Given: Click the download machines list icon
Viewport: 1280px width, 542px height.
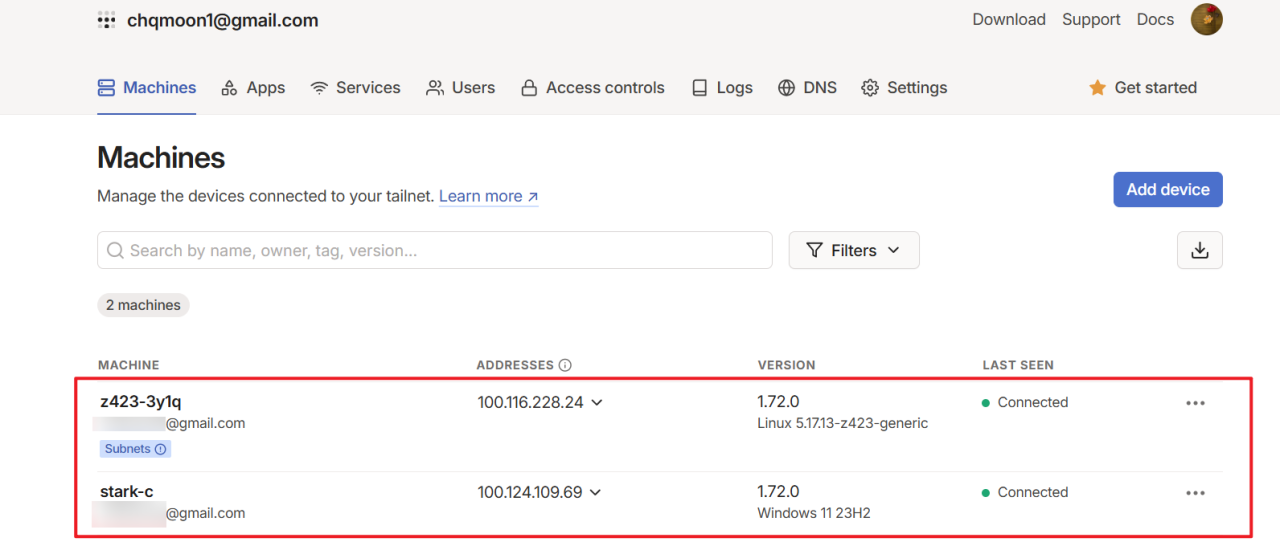Looking at the screenshot, I should click(x=1199, y=251).
